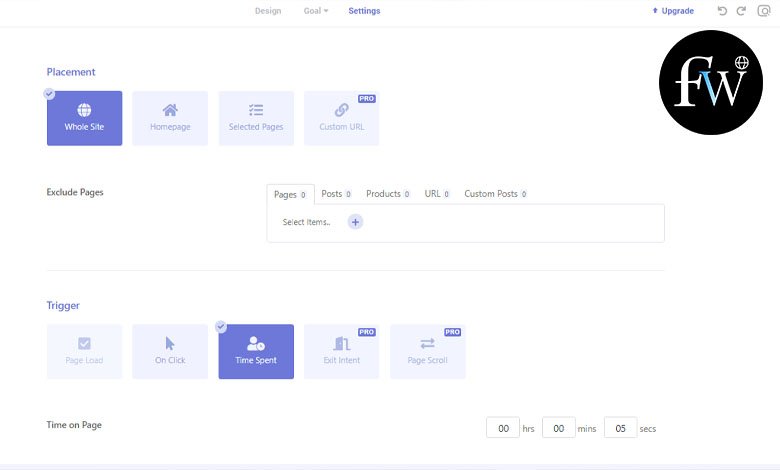Click the PRO badge on Exit Intent
The width and height of the screenshot is (780, 470).
[x=367, y=332]
